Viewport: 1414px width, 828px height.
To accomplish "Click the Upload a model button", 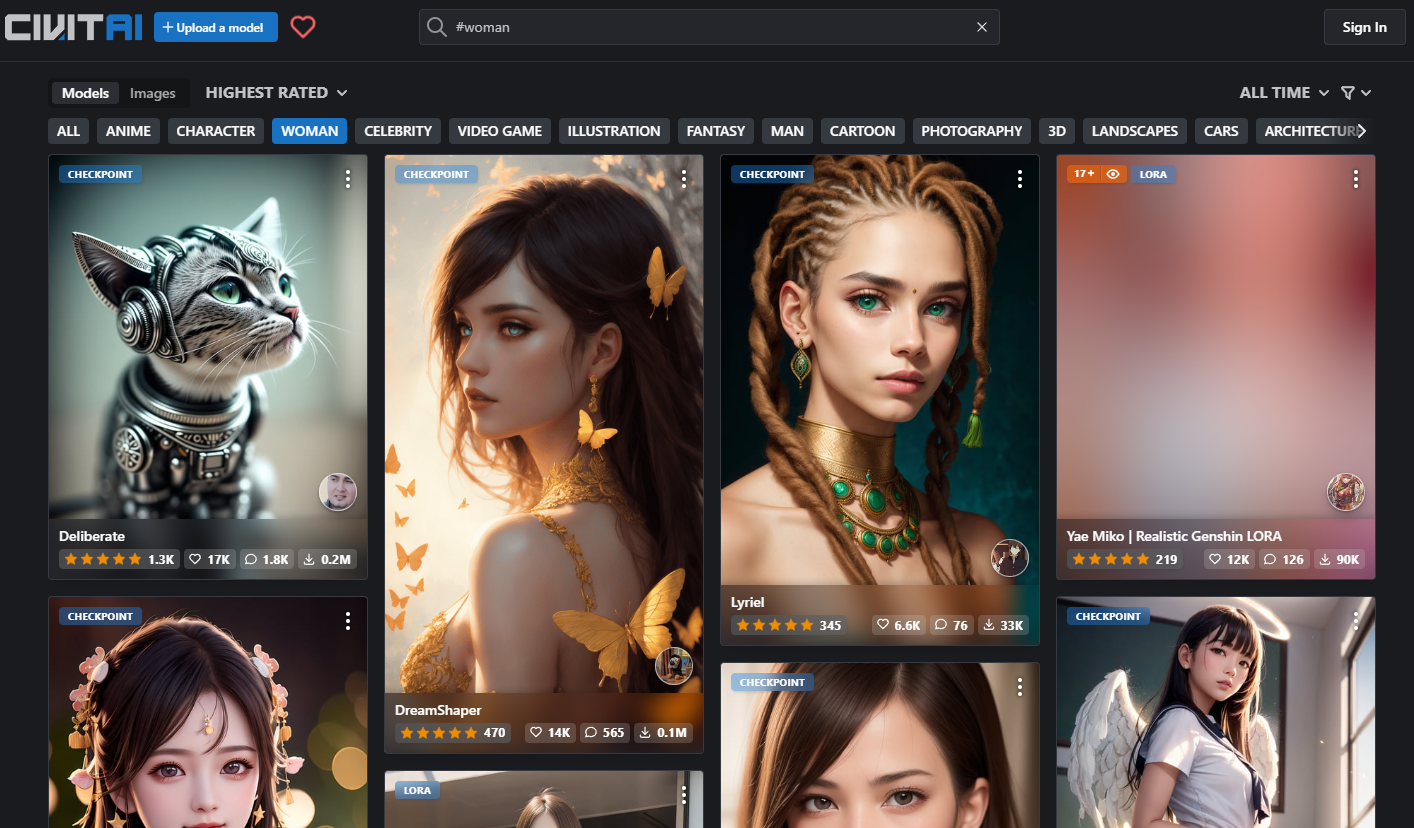I will [x=216, y=27].
